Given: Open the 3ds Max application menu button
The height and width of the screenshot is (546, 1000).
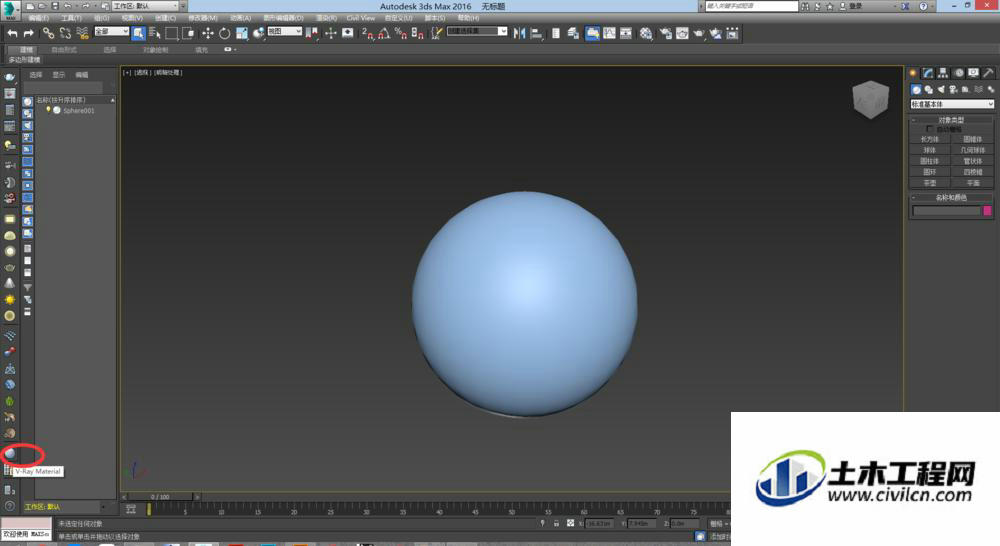Looking at the screenshot, I should pos(10,10).
